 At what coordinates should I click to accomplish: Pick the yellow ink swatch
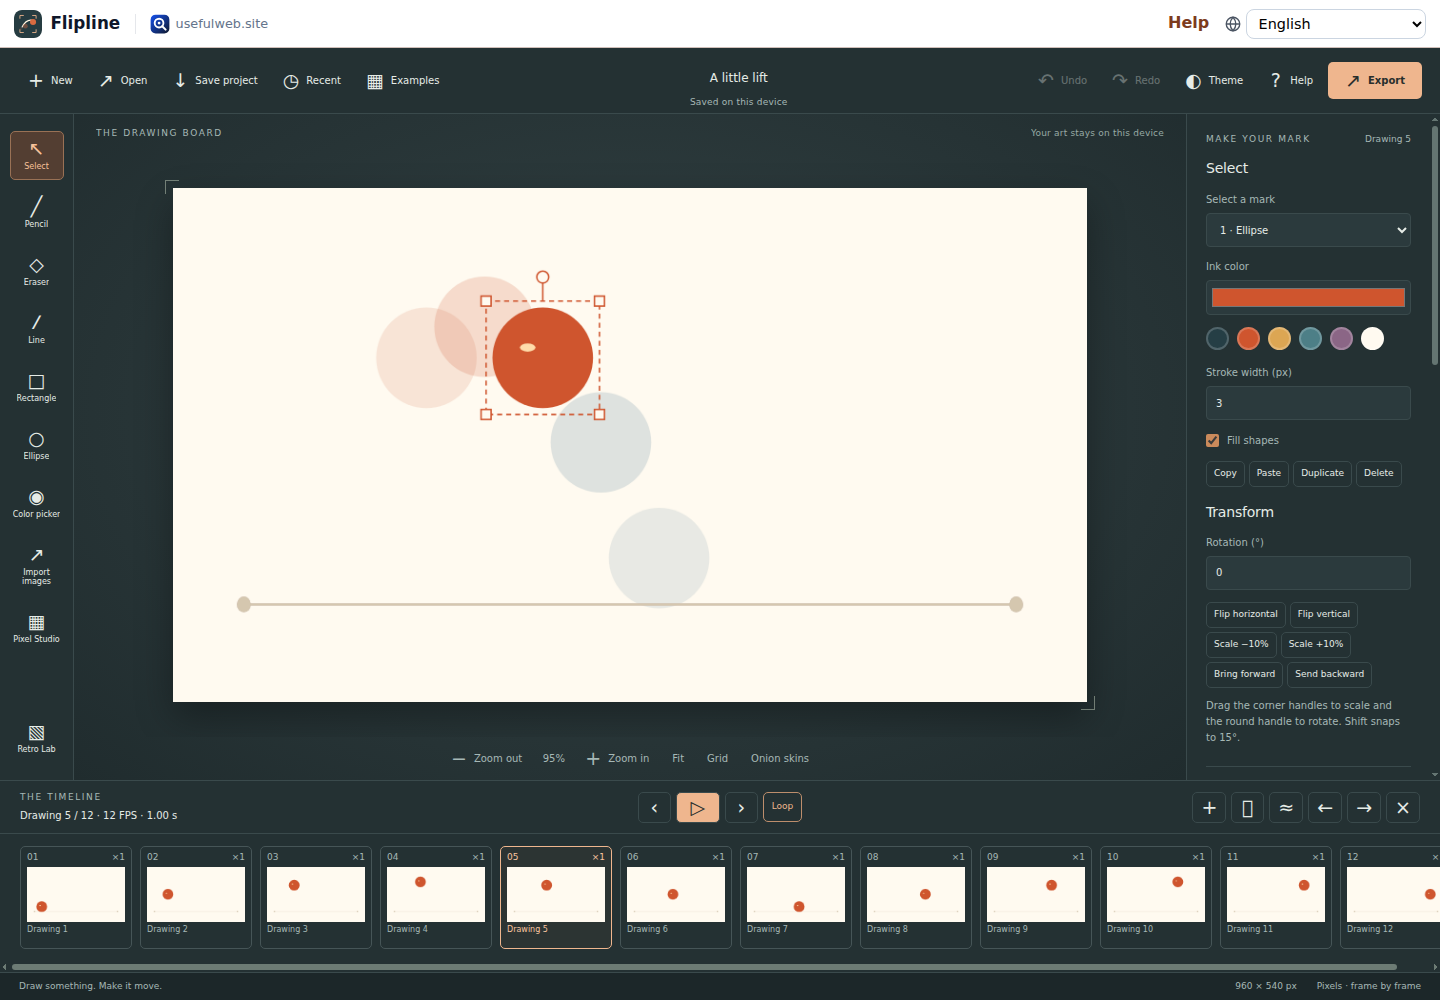tap(1279, 339)
